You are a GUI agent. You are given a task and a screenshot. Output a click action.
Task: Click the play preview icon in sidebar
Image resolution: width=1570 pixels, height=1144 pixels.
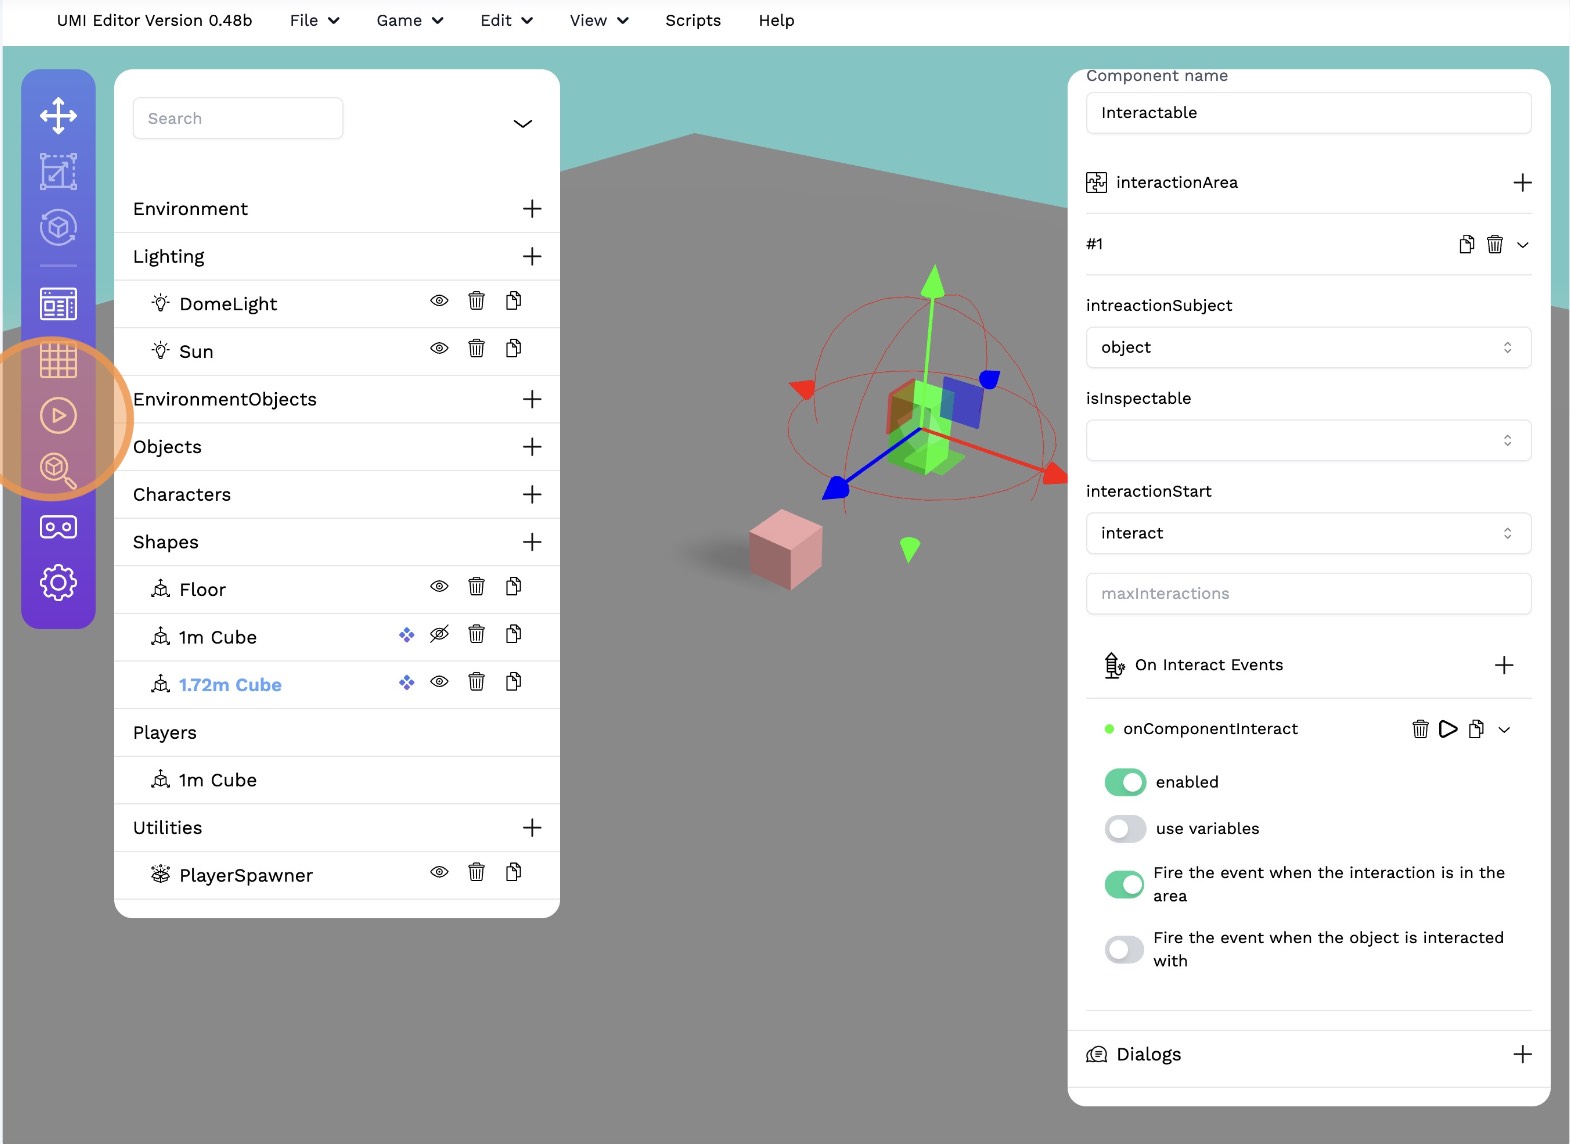pyautogui.click(x=58, y=415)
